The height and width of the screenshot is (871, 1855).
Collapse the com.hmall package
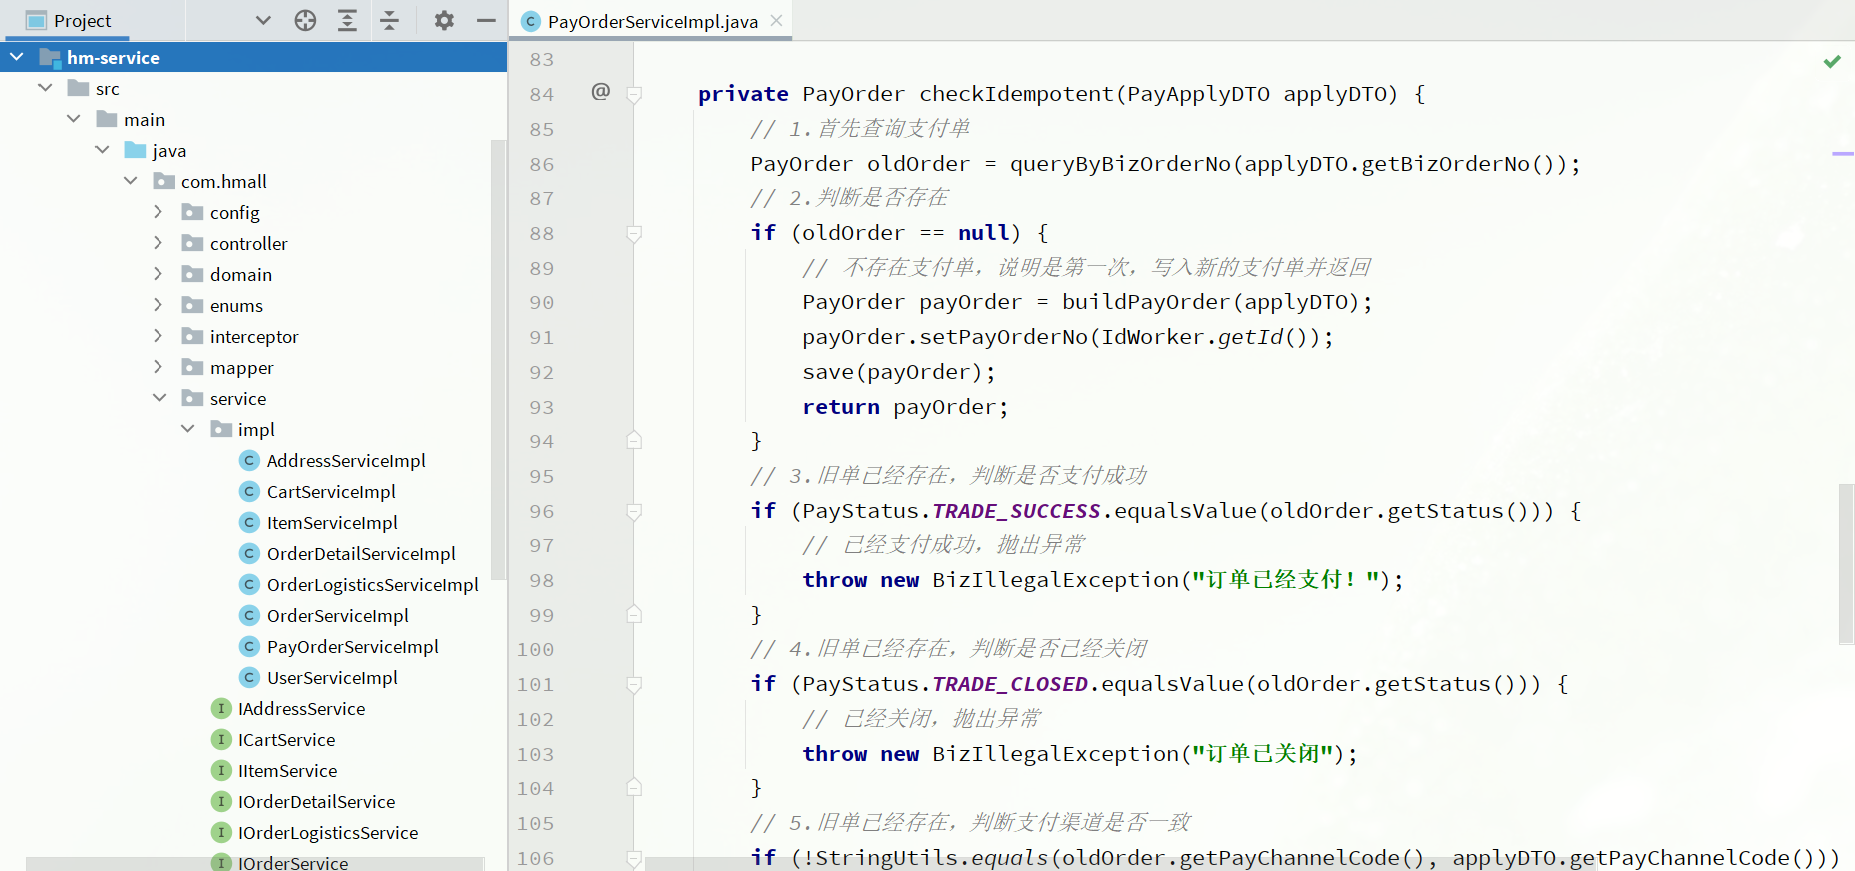[130, 181]
